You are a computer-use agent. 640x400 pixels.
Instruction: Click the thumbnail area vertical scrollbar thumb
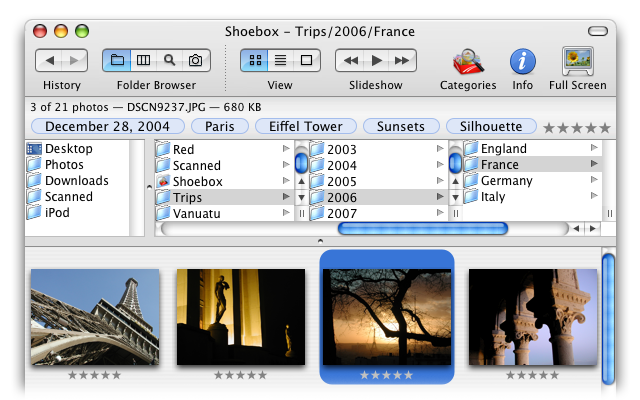608,319
